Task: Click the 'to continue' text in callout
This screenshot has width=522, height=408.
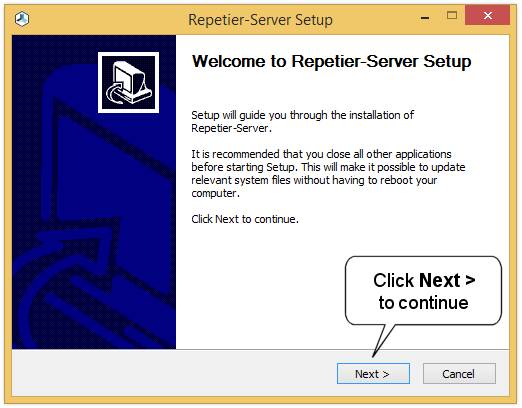Action: click(x=423, y=303)
